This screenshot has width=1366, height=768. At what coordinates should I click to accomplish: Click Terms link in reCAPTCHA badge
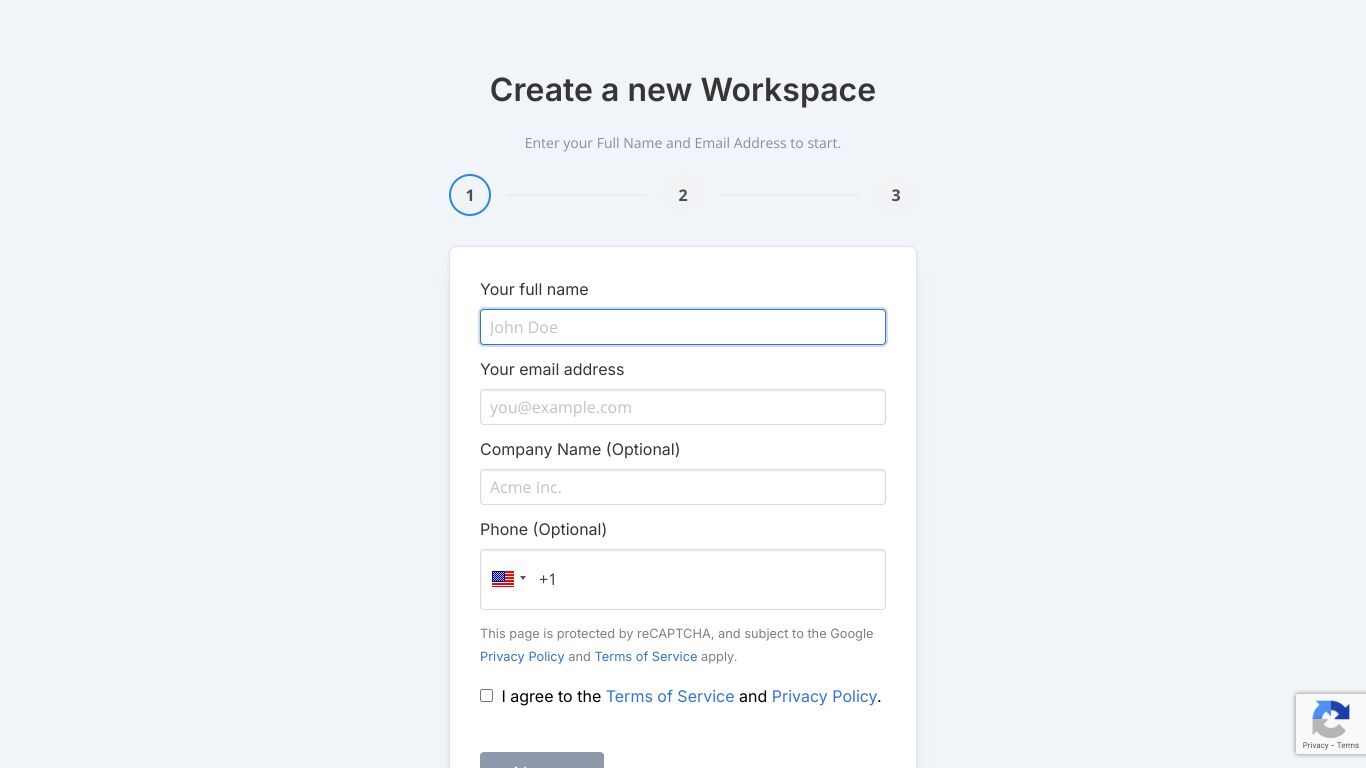point(1348,745)
